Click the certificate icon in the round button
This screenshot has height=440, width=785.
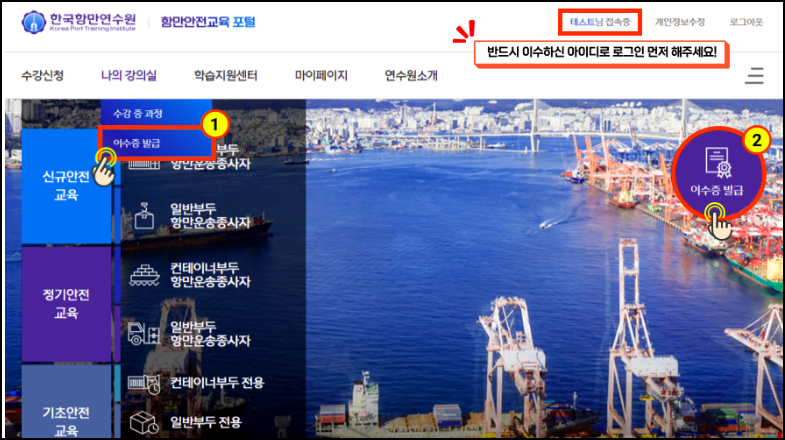tap(717, 163)
